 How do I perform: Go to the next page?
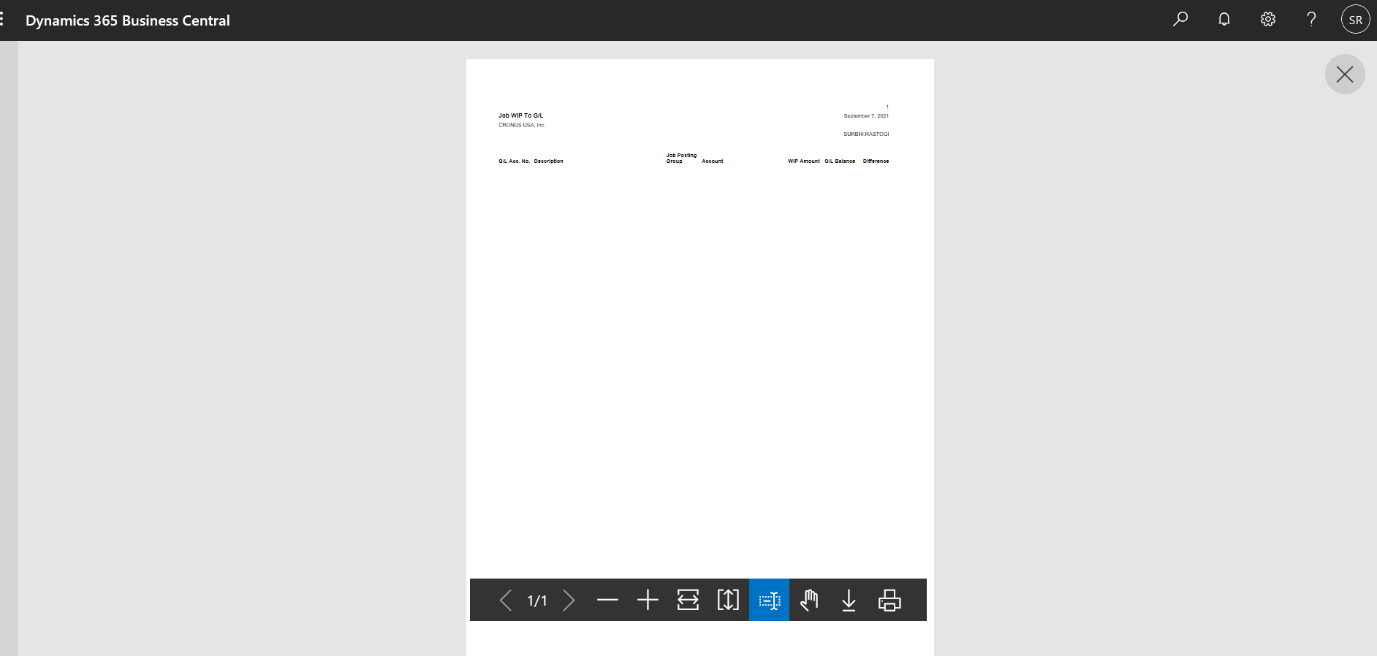click(568, 600)
